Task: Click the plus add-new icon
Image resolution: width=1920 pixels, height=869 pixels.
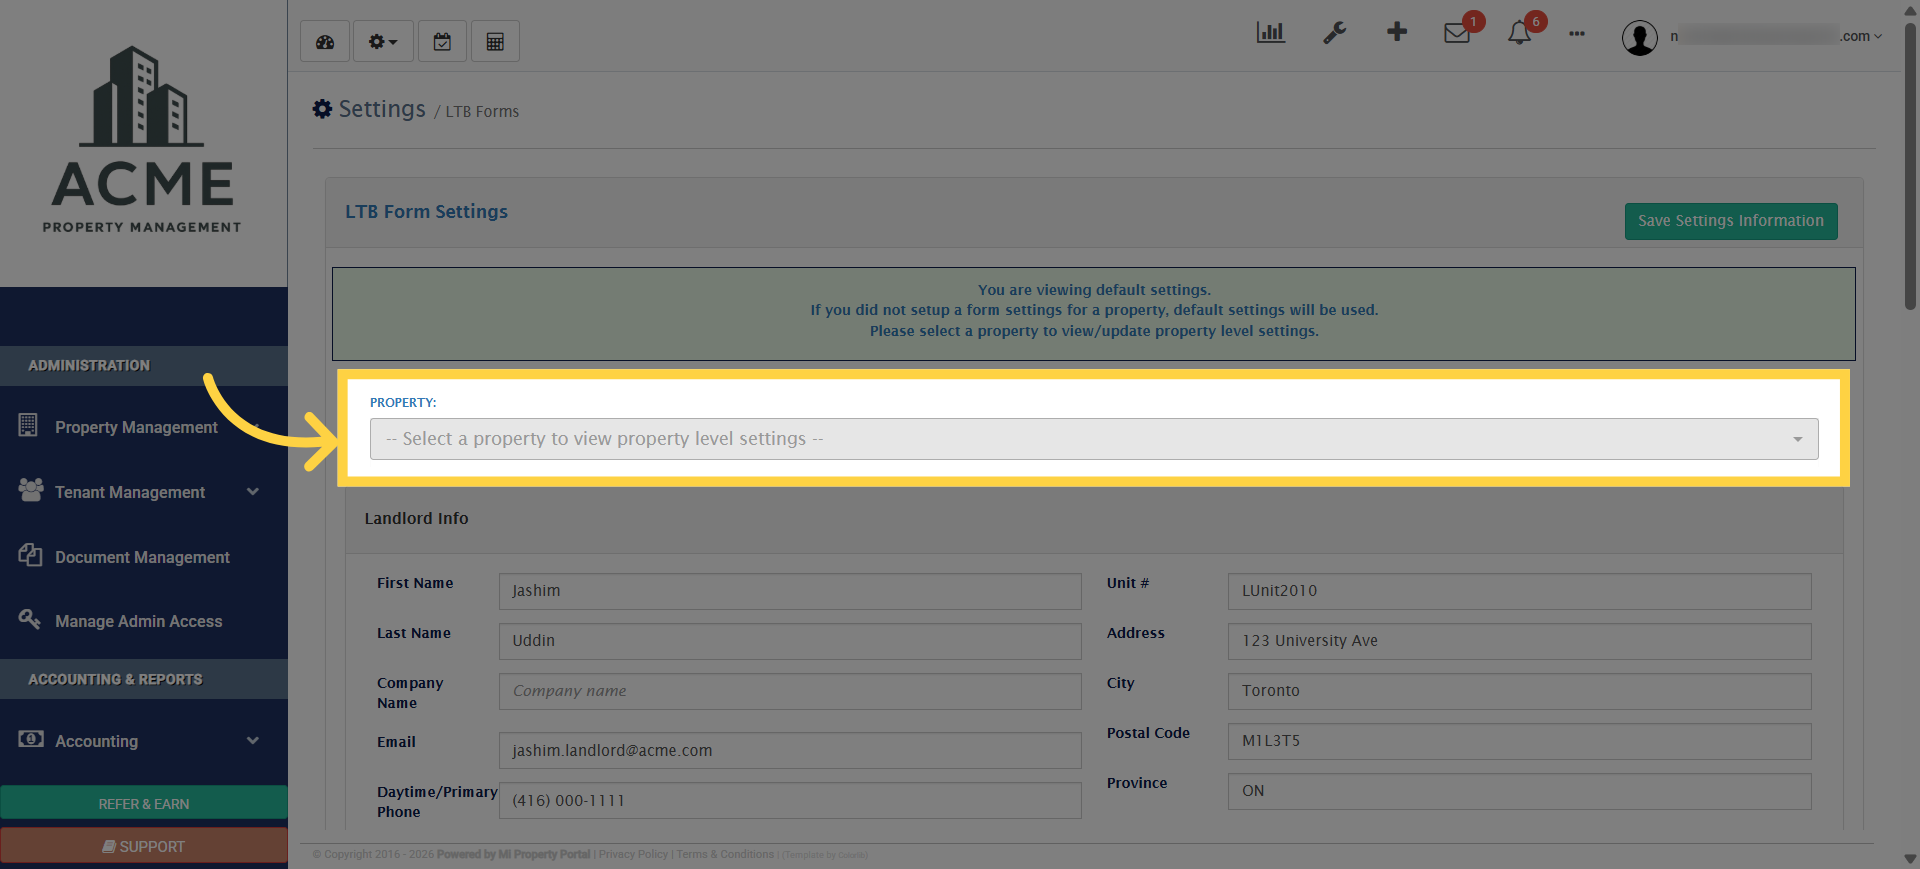Action: coord(1397,32)
